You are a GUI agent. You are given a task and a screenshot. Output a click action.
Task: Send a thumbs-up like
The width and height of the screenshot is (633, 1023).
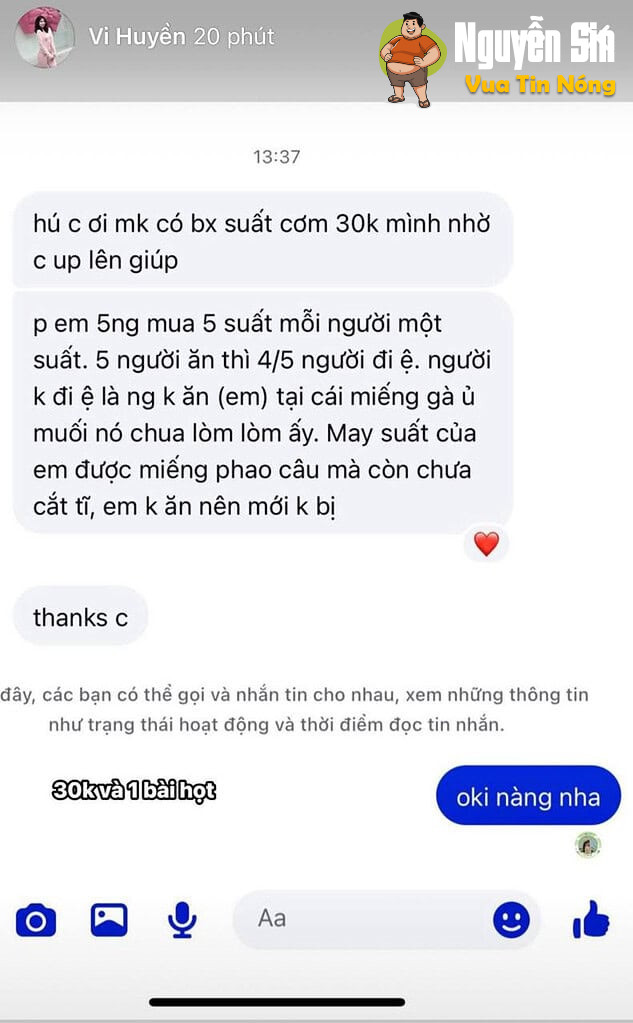(x=591, y=920)
